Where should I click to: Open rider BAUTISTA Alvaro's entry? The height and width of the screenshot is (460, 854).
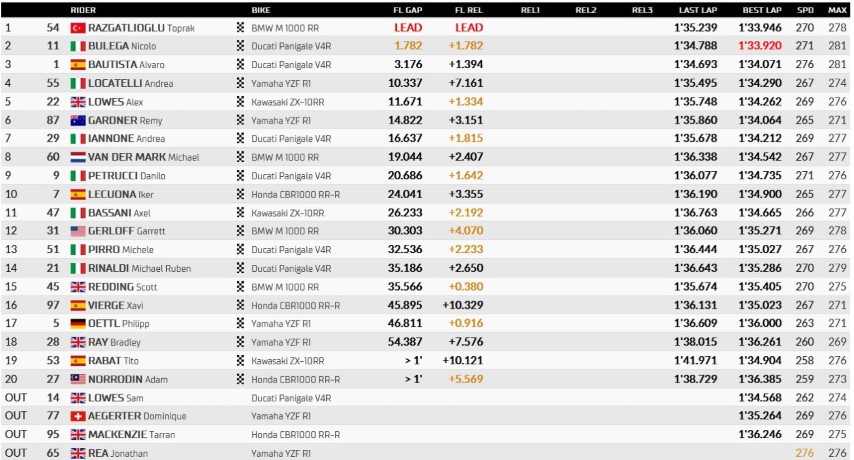[x=126, y=65]
